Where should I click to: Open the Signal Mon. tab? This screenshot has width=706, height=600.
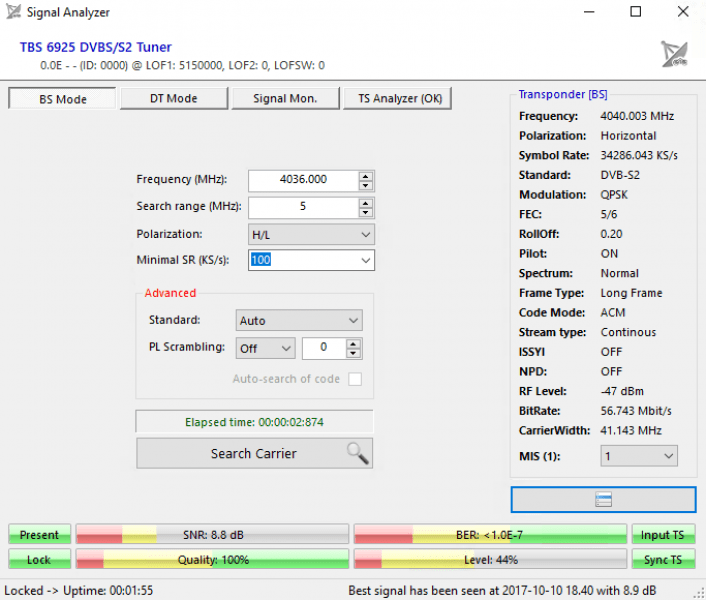pos(285,99)
